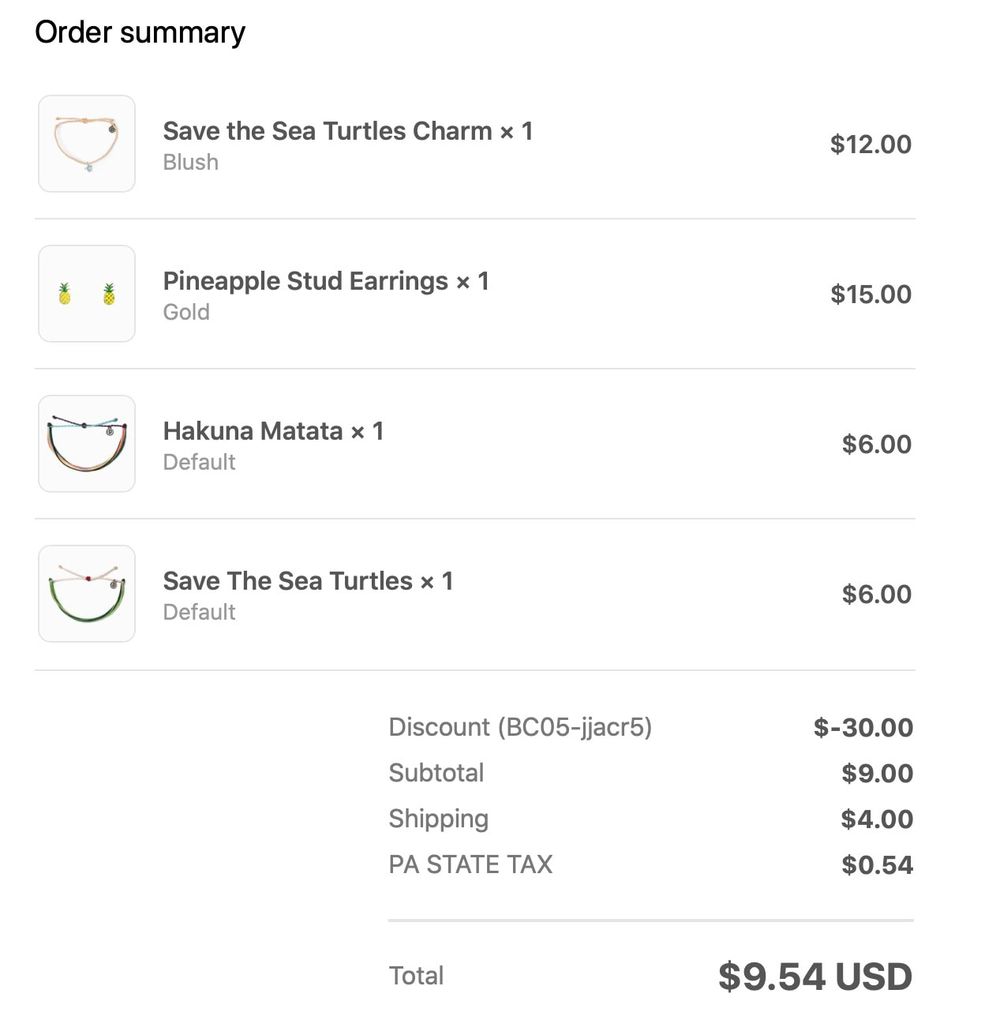Click the Blush variant label
The width and height of the screenshot is (985, 1031).
tap(191, 162)
